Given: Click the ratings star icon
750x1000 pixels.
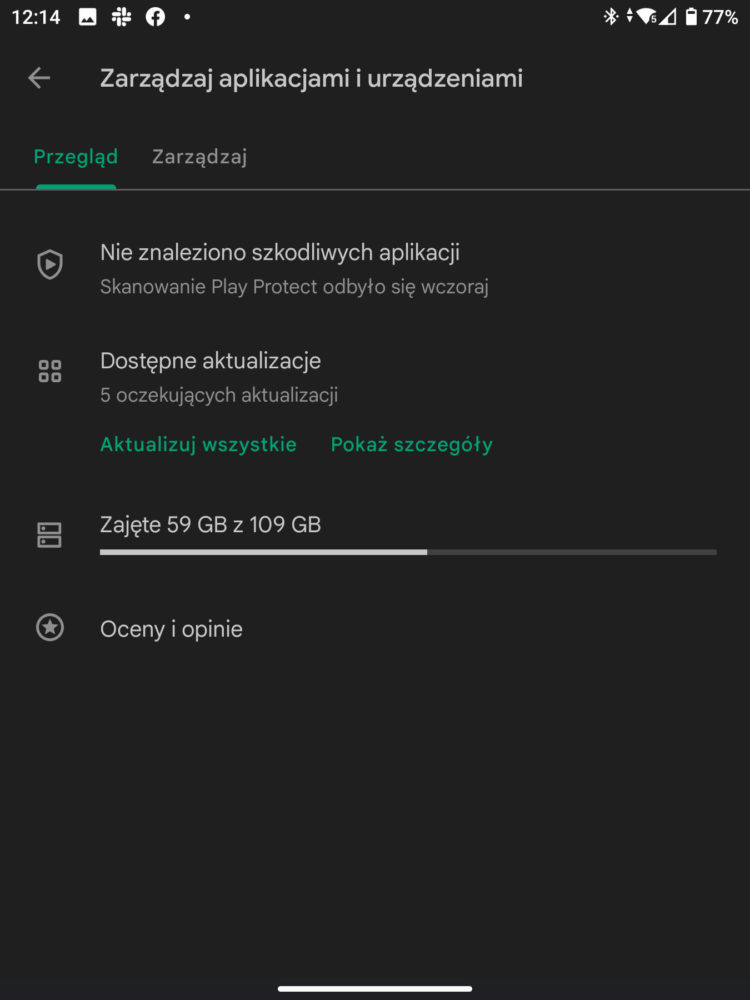Looking at the screenshot, I should click(x=50, y=628).
